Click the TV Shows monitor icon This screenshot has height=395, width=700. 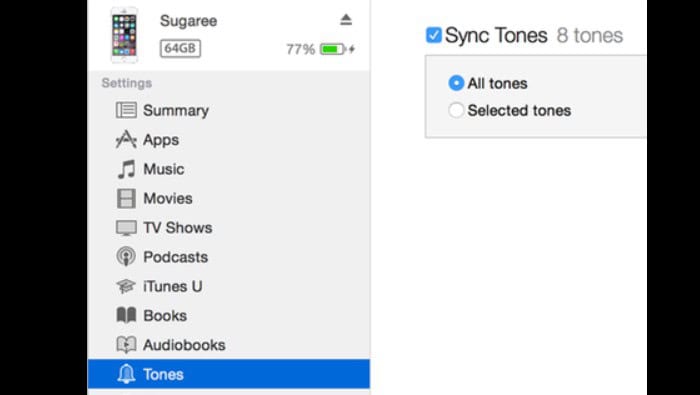click(126, 228)
